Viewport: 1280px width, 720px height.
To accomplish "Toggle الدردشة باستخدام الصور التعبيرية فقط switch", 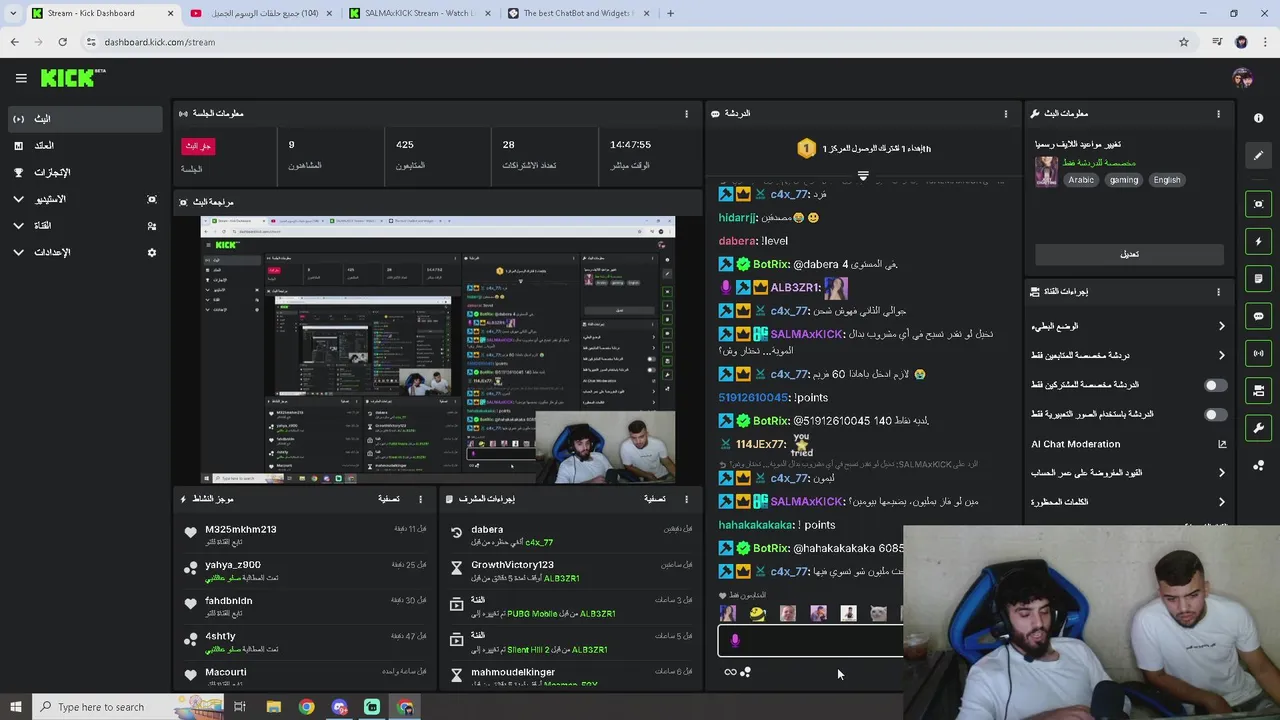I will [x=1215, y=414].
